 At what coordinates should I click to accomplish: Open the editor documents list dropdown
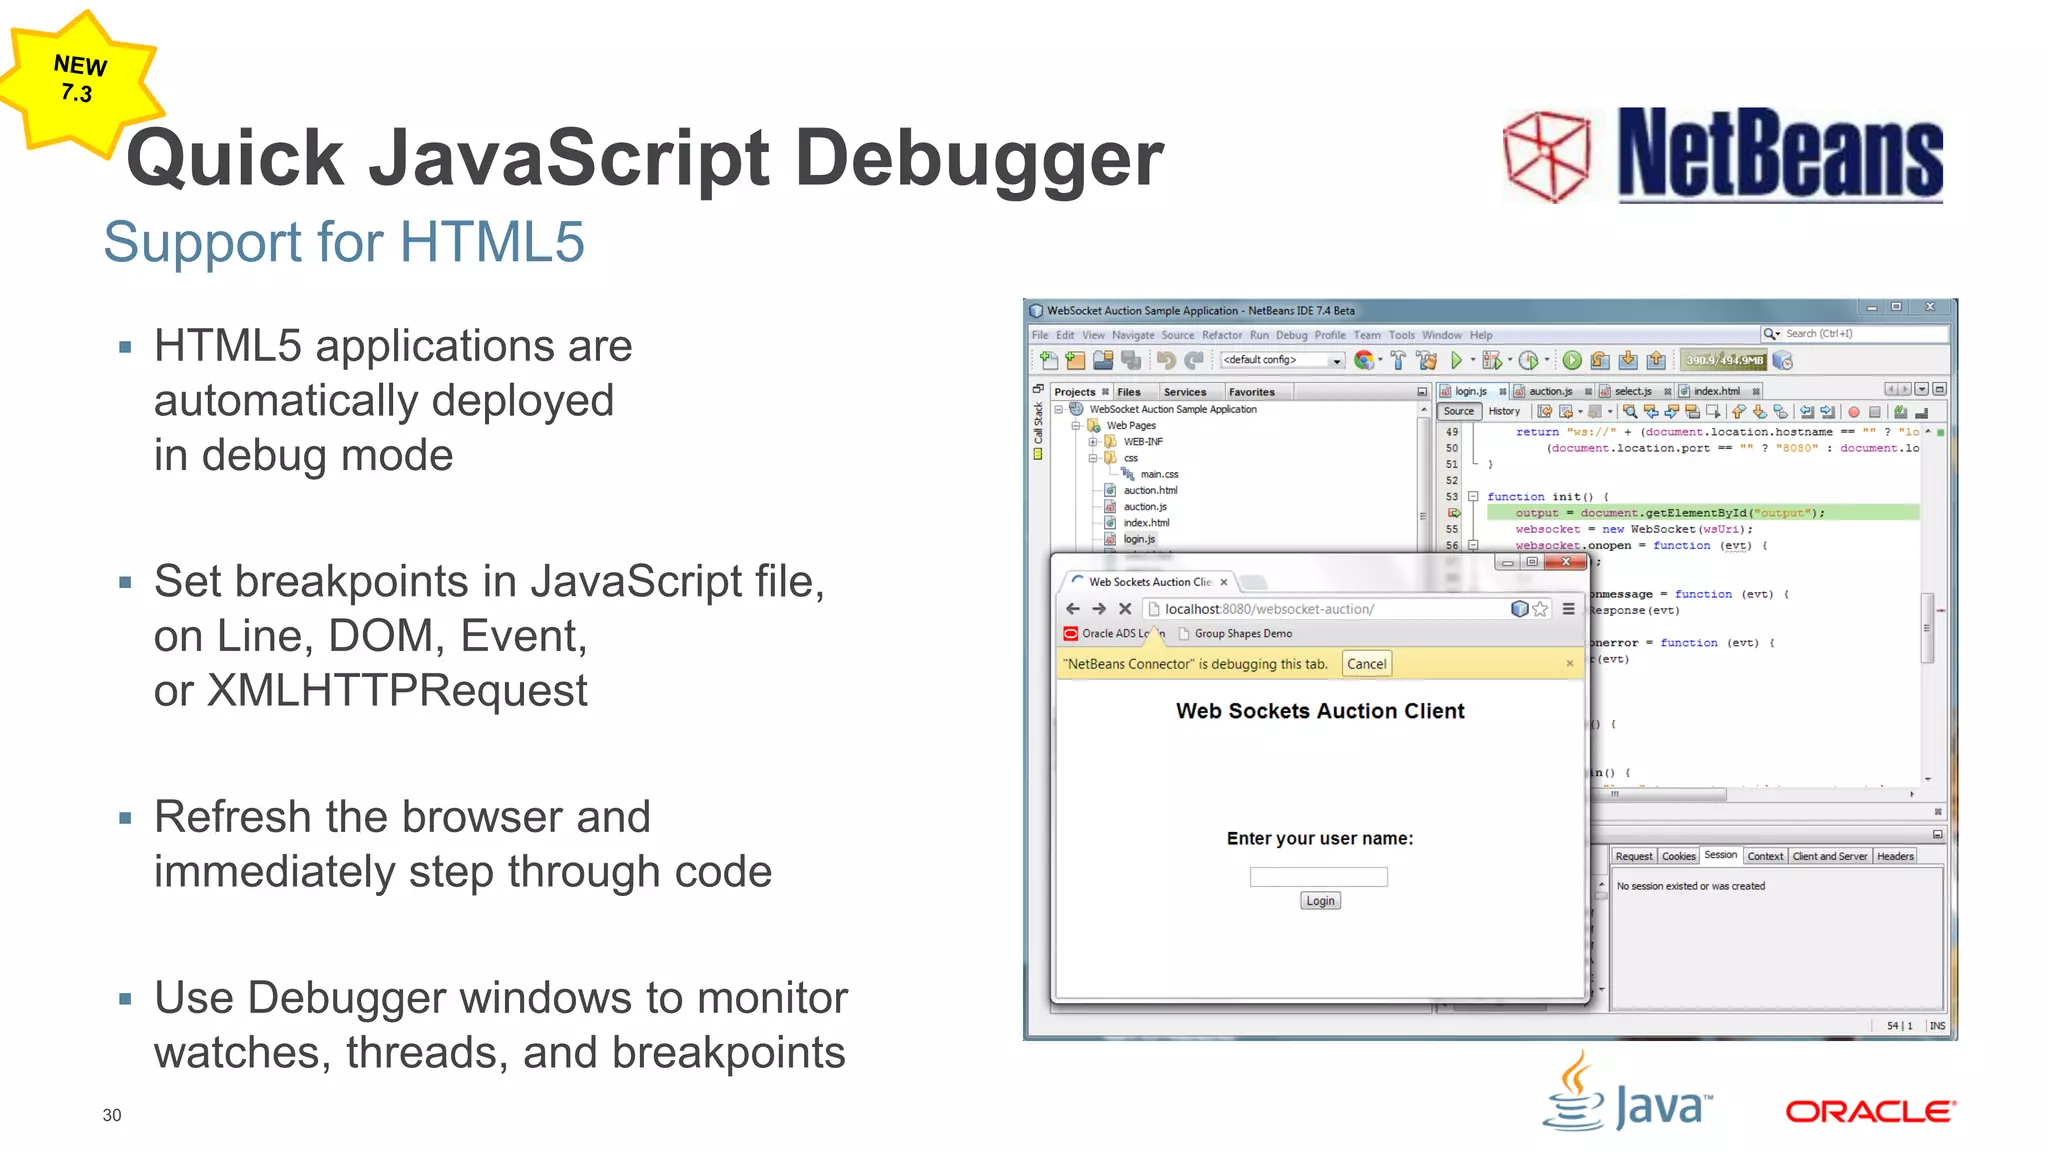pos(1922,389)
